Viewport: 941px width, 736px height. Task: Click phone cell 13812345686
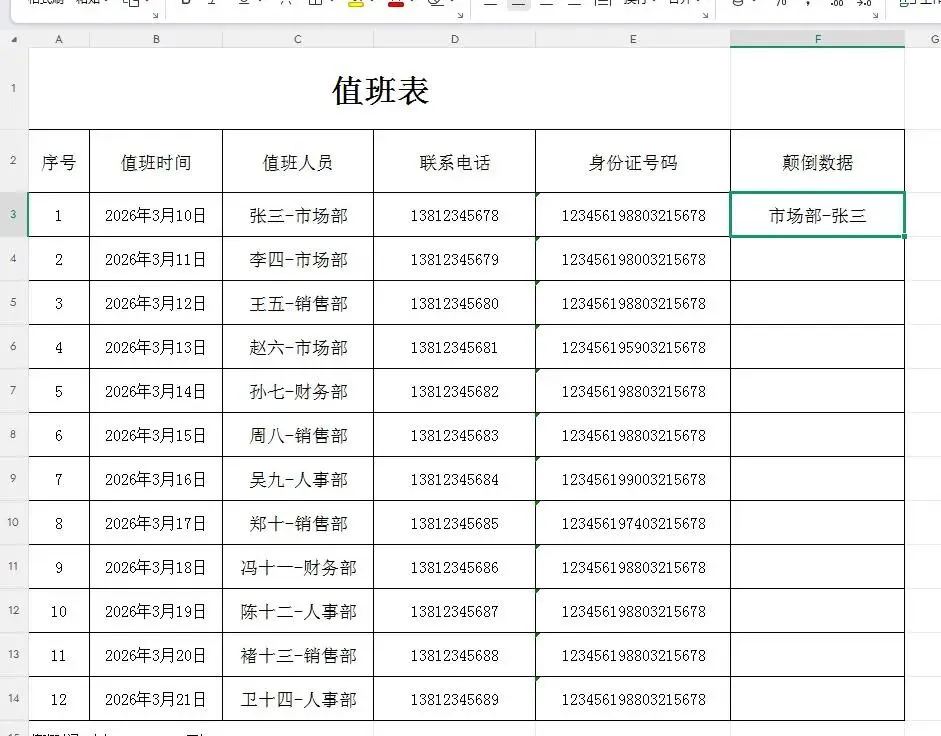[454, 567]
